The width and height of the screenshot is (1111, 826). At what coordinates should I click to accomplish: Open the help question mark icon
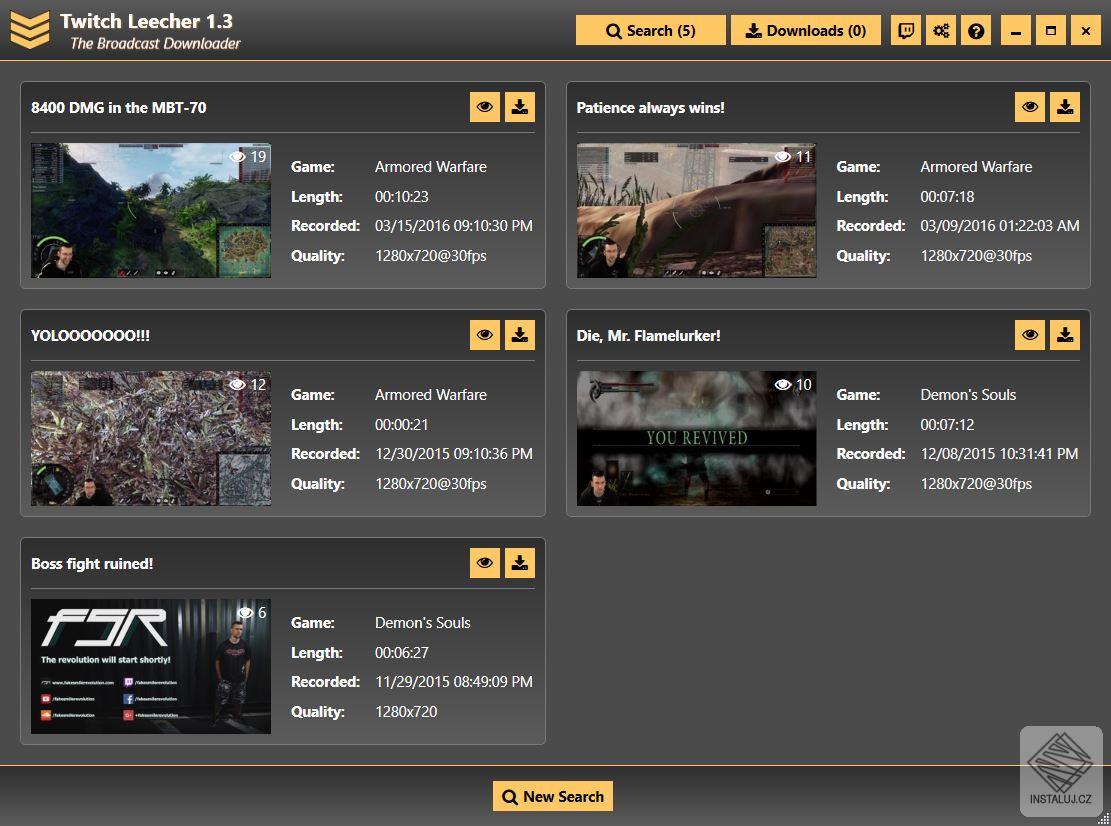click(976, 30)
